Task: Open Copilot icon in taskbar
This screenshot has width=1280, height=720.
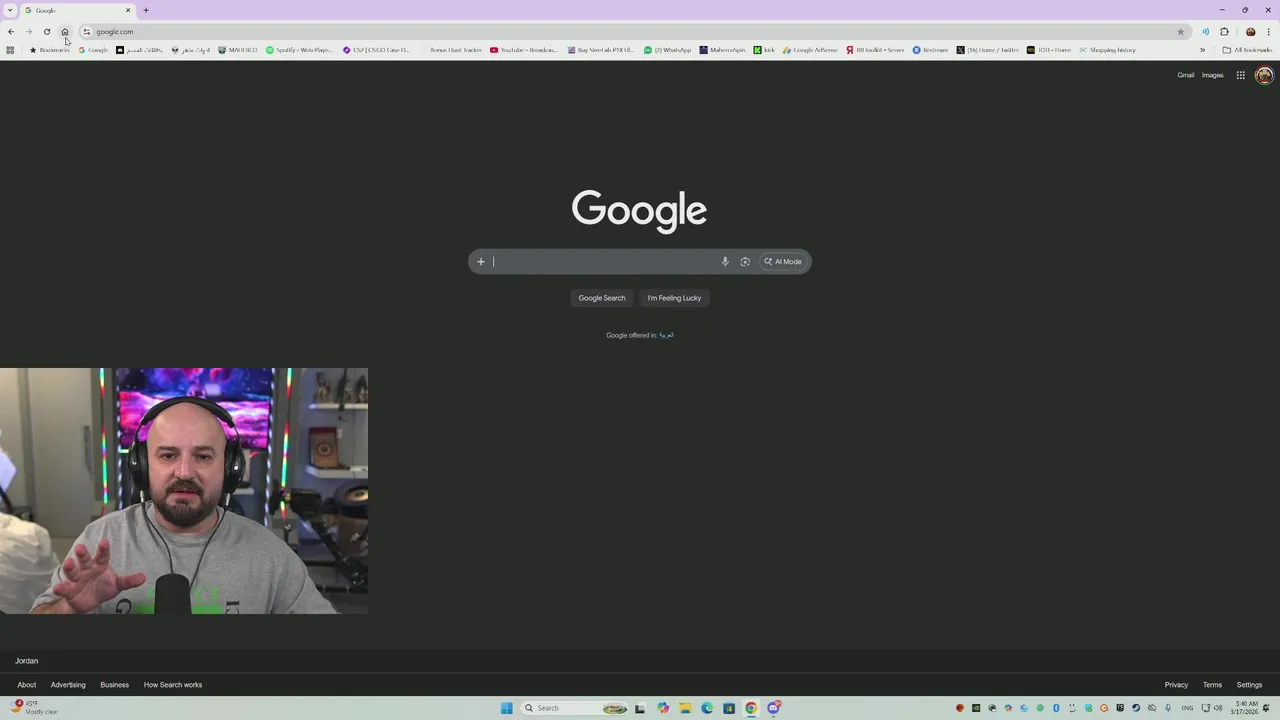Action: tap(663, 708)
